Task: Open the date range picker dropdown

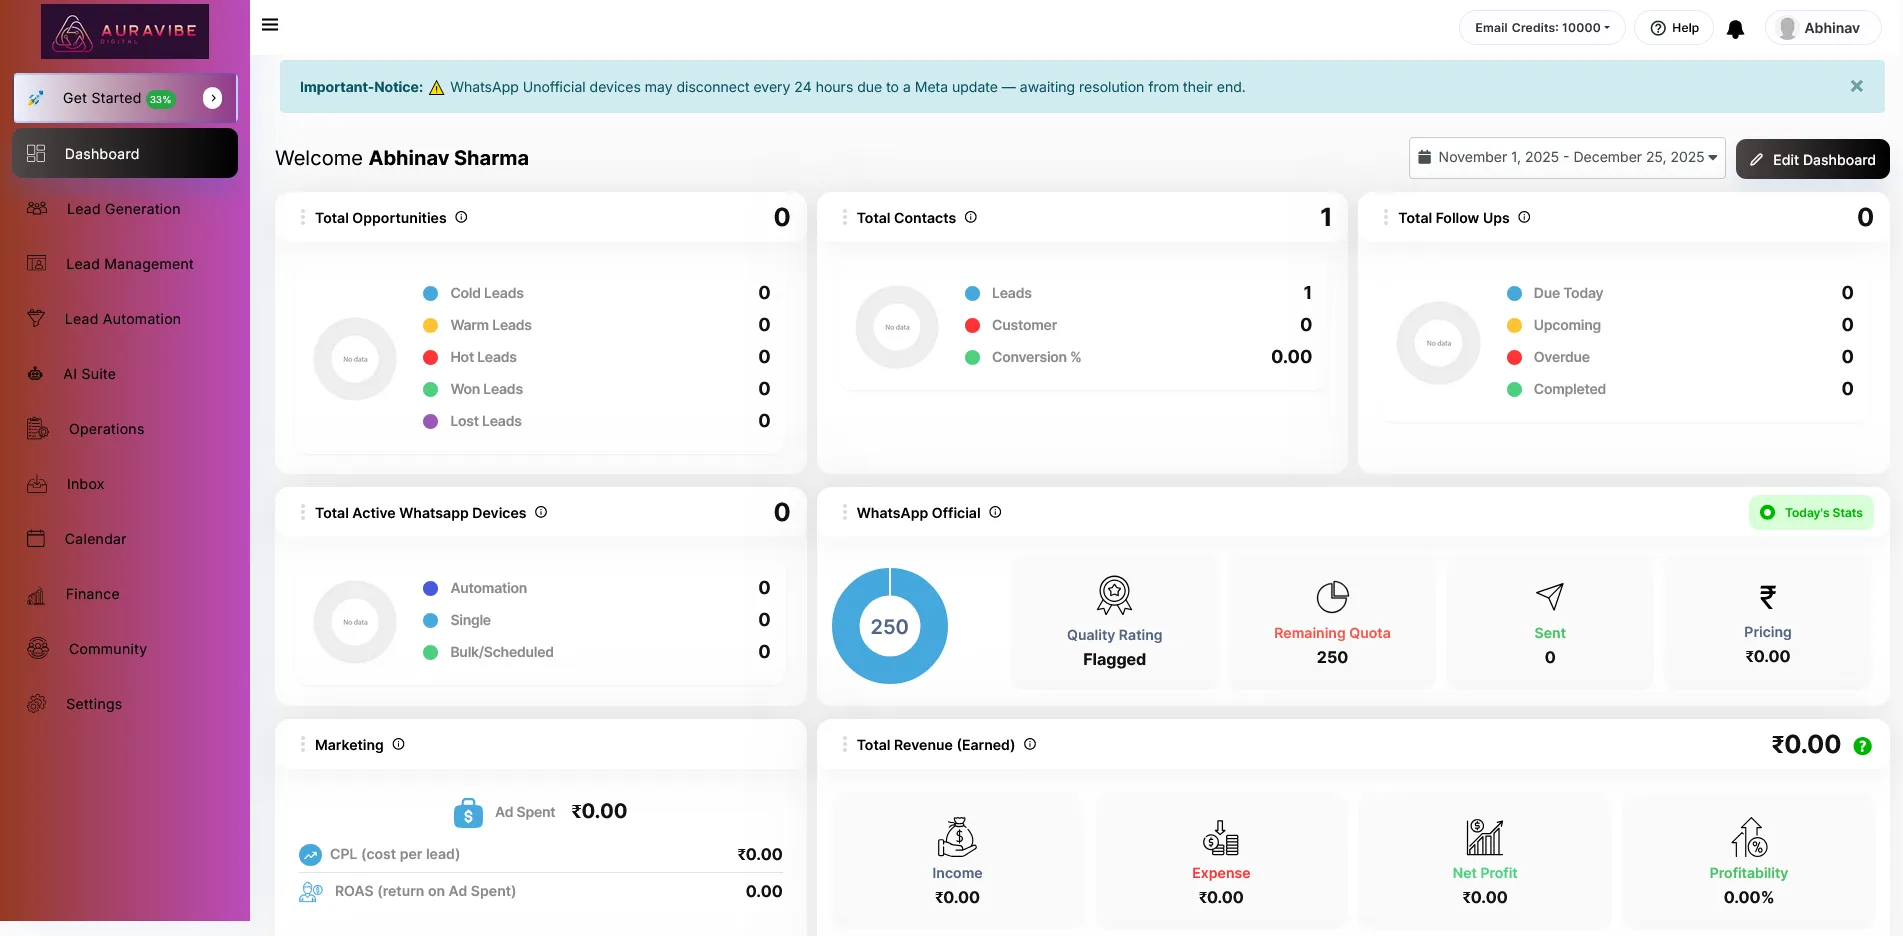Action: click(x=1566, y=158)
